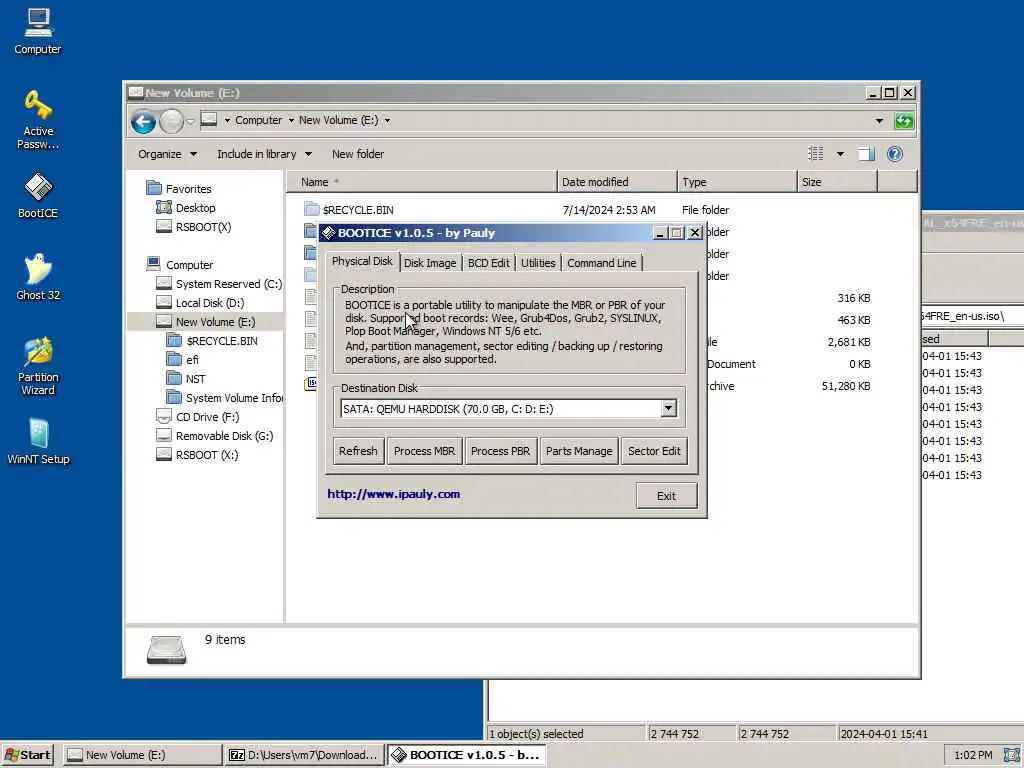Click the Sector Edit button
The width and height of the screenshot is (1024, 768).
pos(654,451)
